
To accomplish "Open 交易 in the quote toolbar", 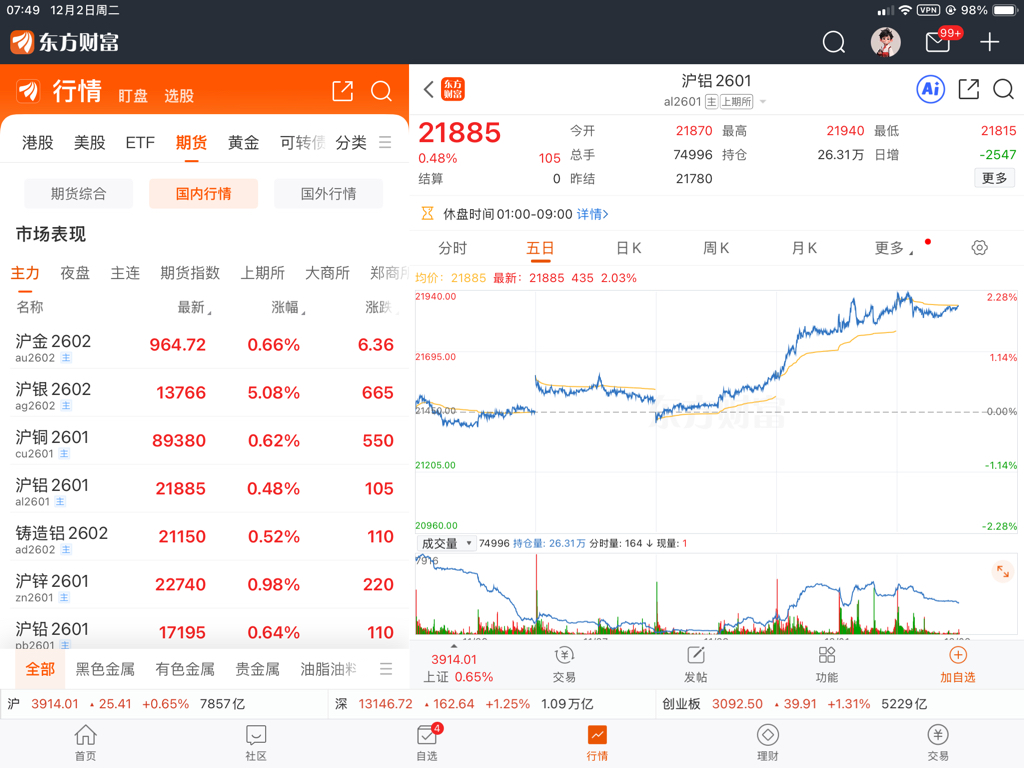I will tap(564, 665).
